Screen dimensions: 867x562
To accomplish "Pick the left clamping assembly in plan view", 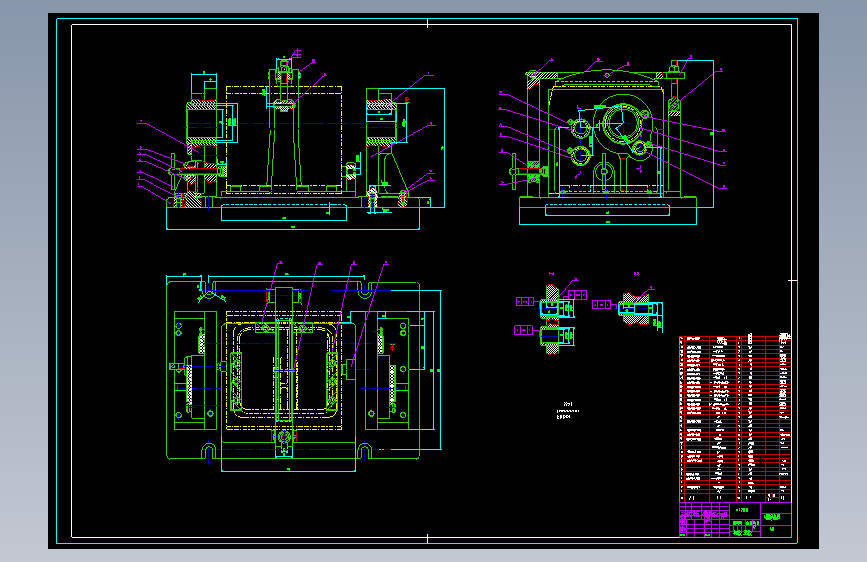I will coord(194,370).
